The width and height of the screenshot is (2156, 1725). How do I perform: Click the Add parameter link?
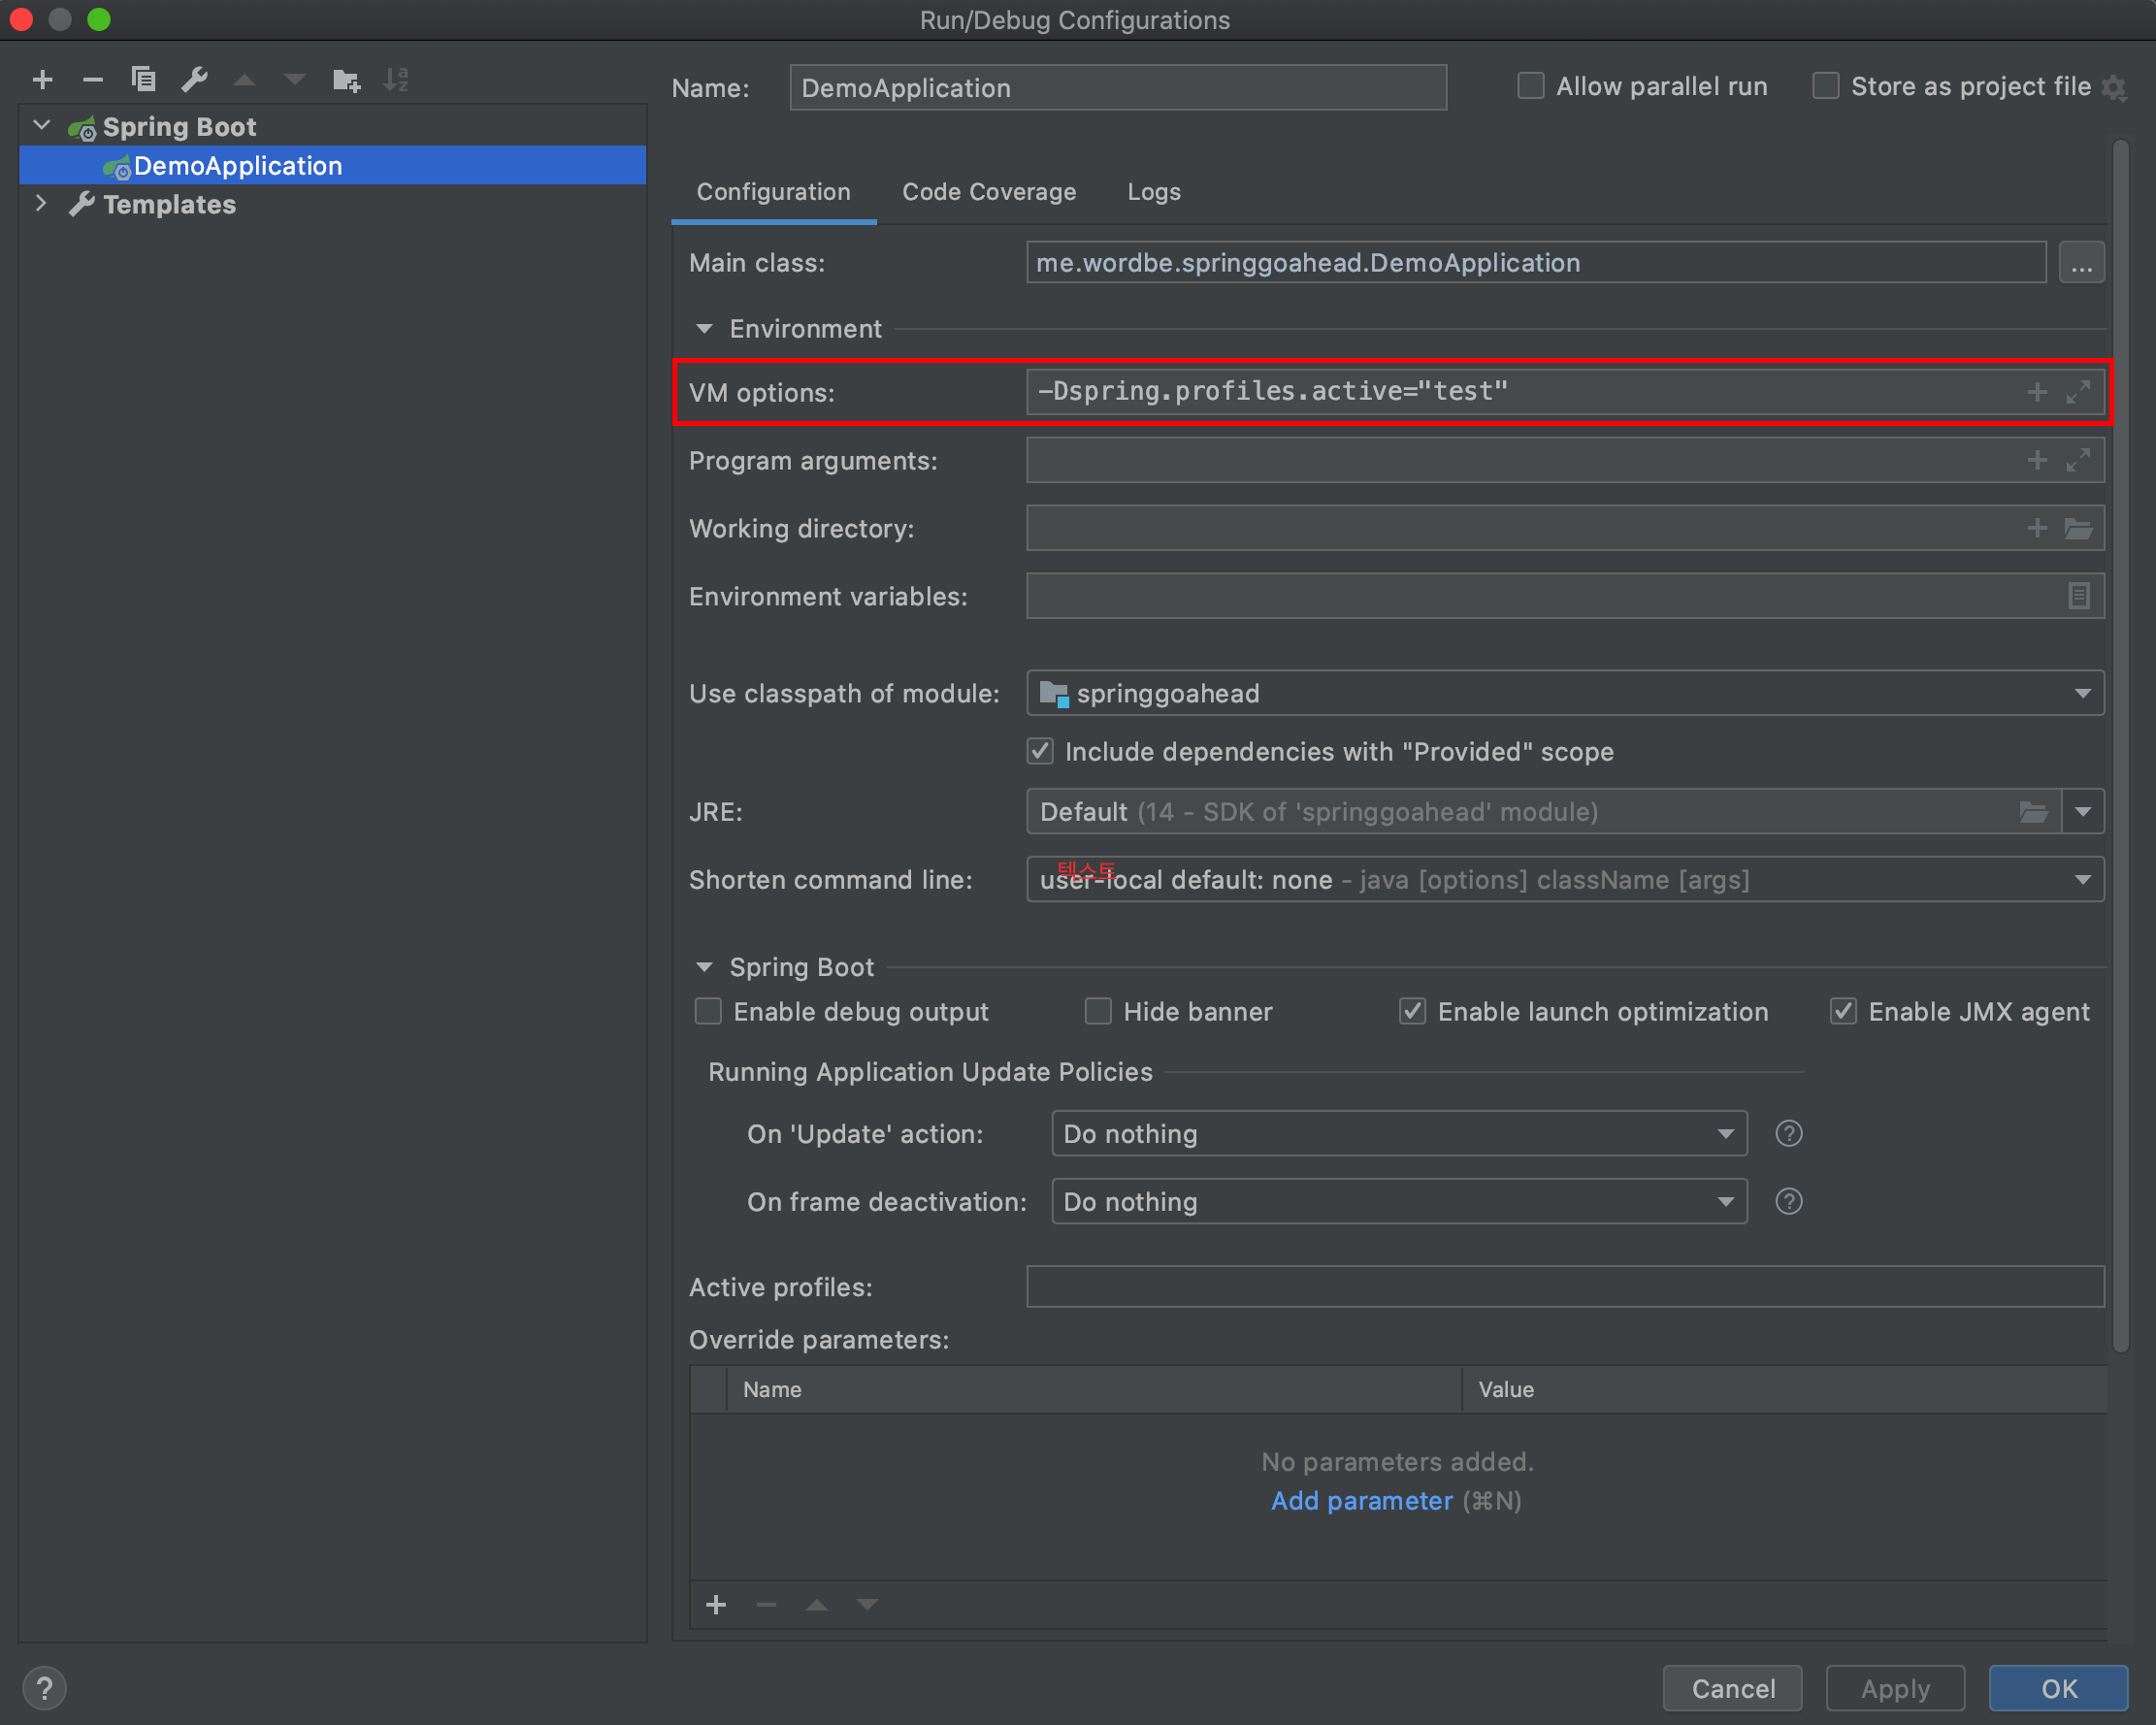pos(1361,1500)
